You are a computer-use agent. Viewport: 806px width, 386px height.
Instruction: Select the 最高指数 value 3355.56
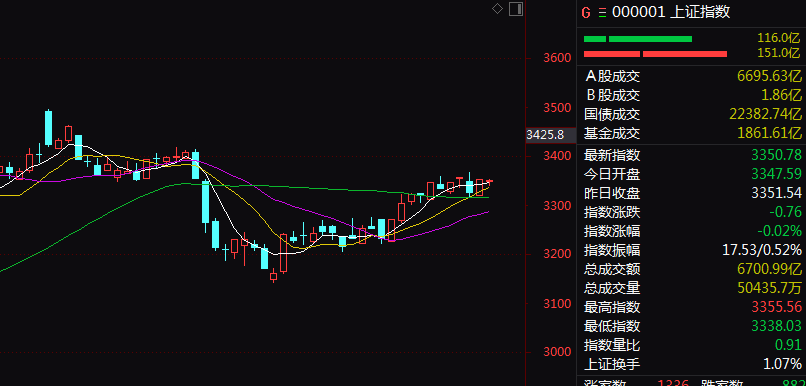(x=776, y=307)
